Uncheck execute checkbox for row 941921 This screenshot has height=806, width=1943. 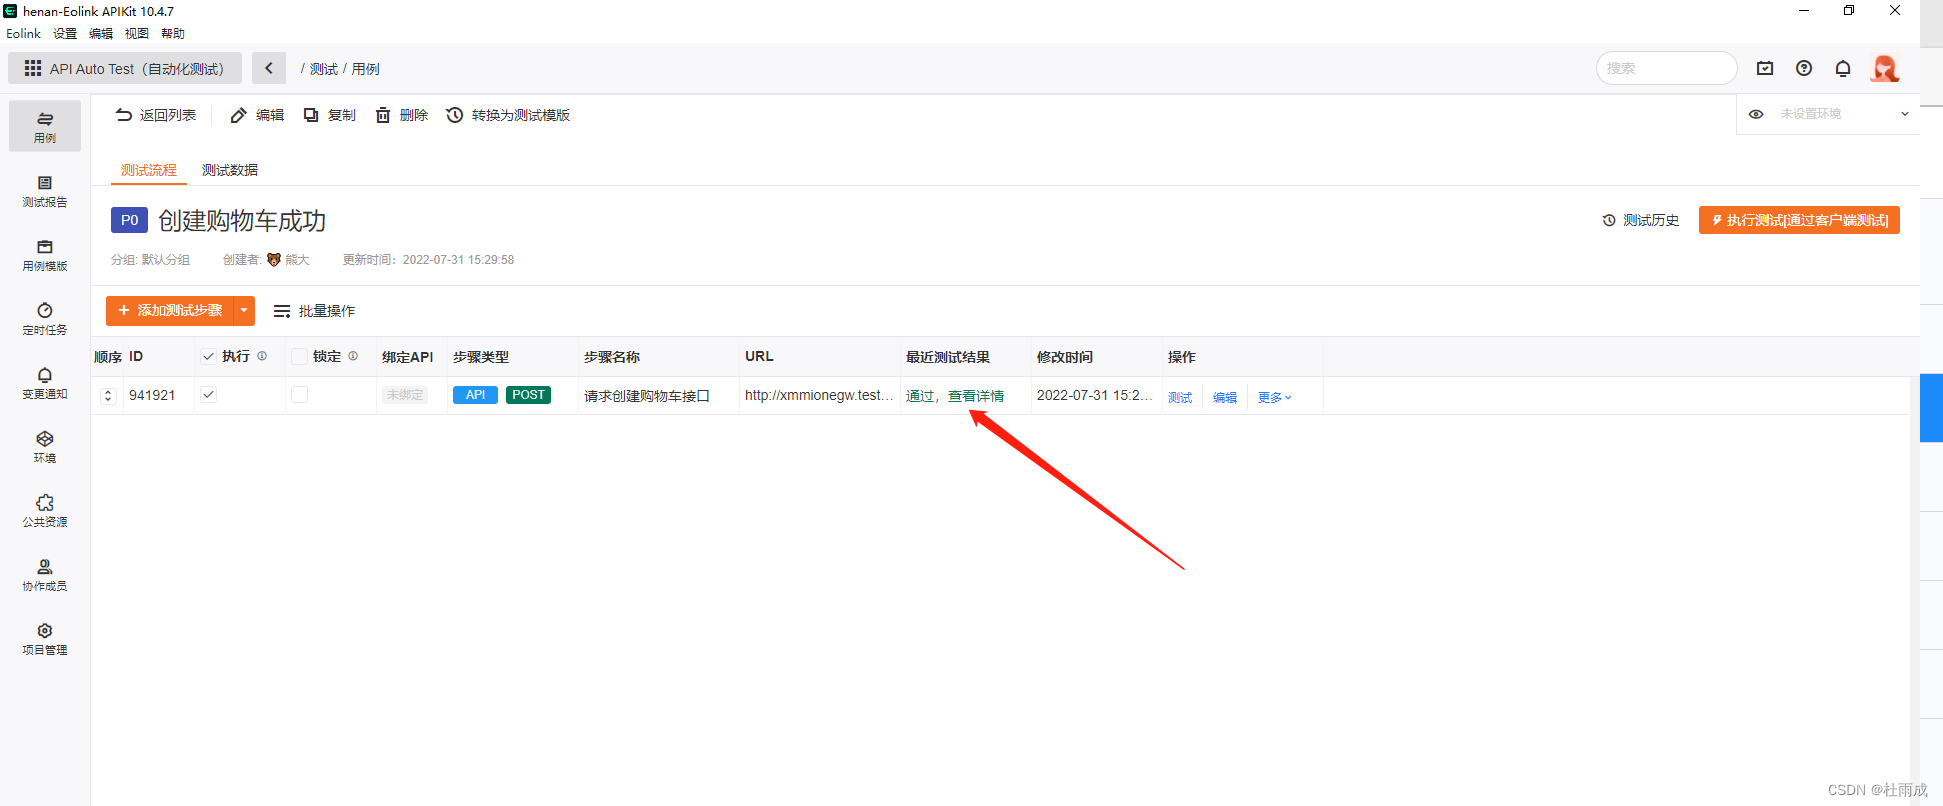[208, 395]
